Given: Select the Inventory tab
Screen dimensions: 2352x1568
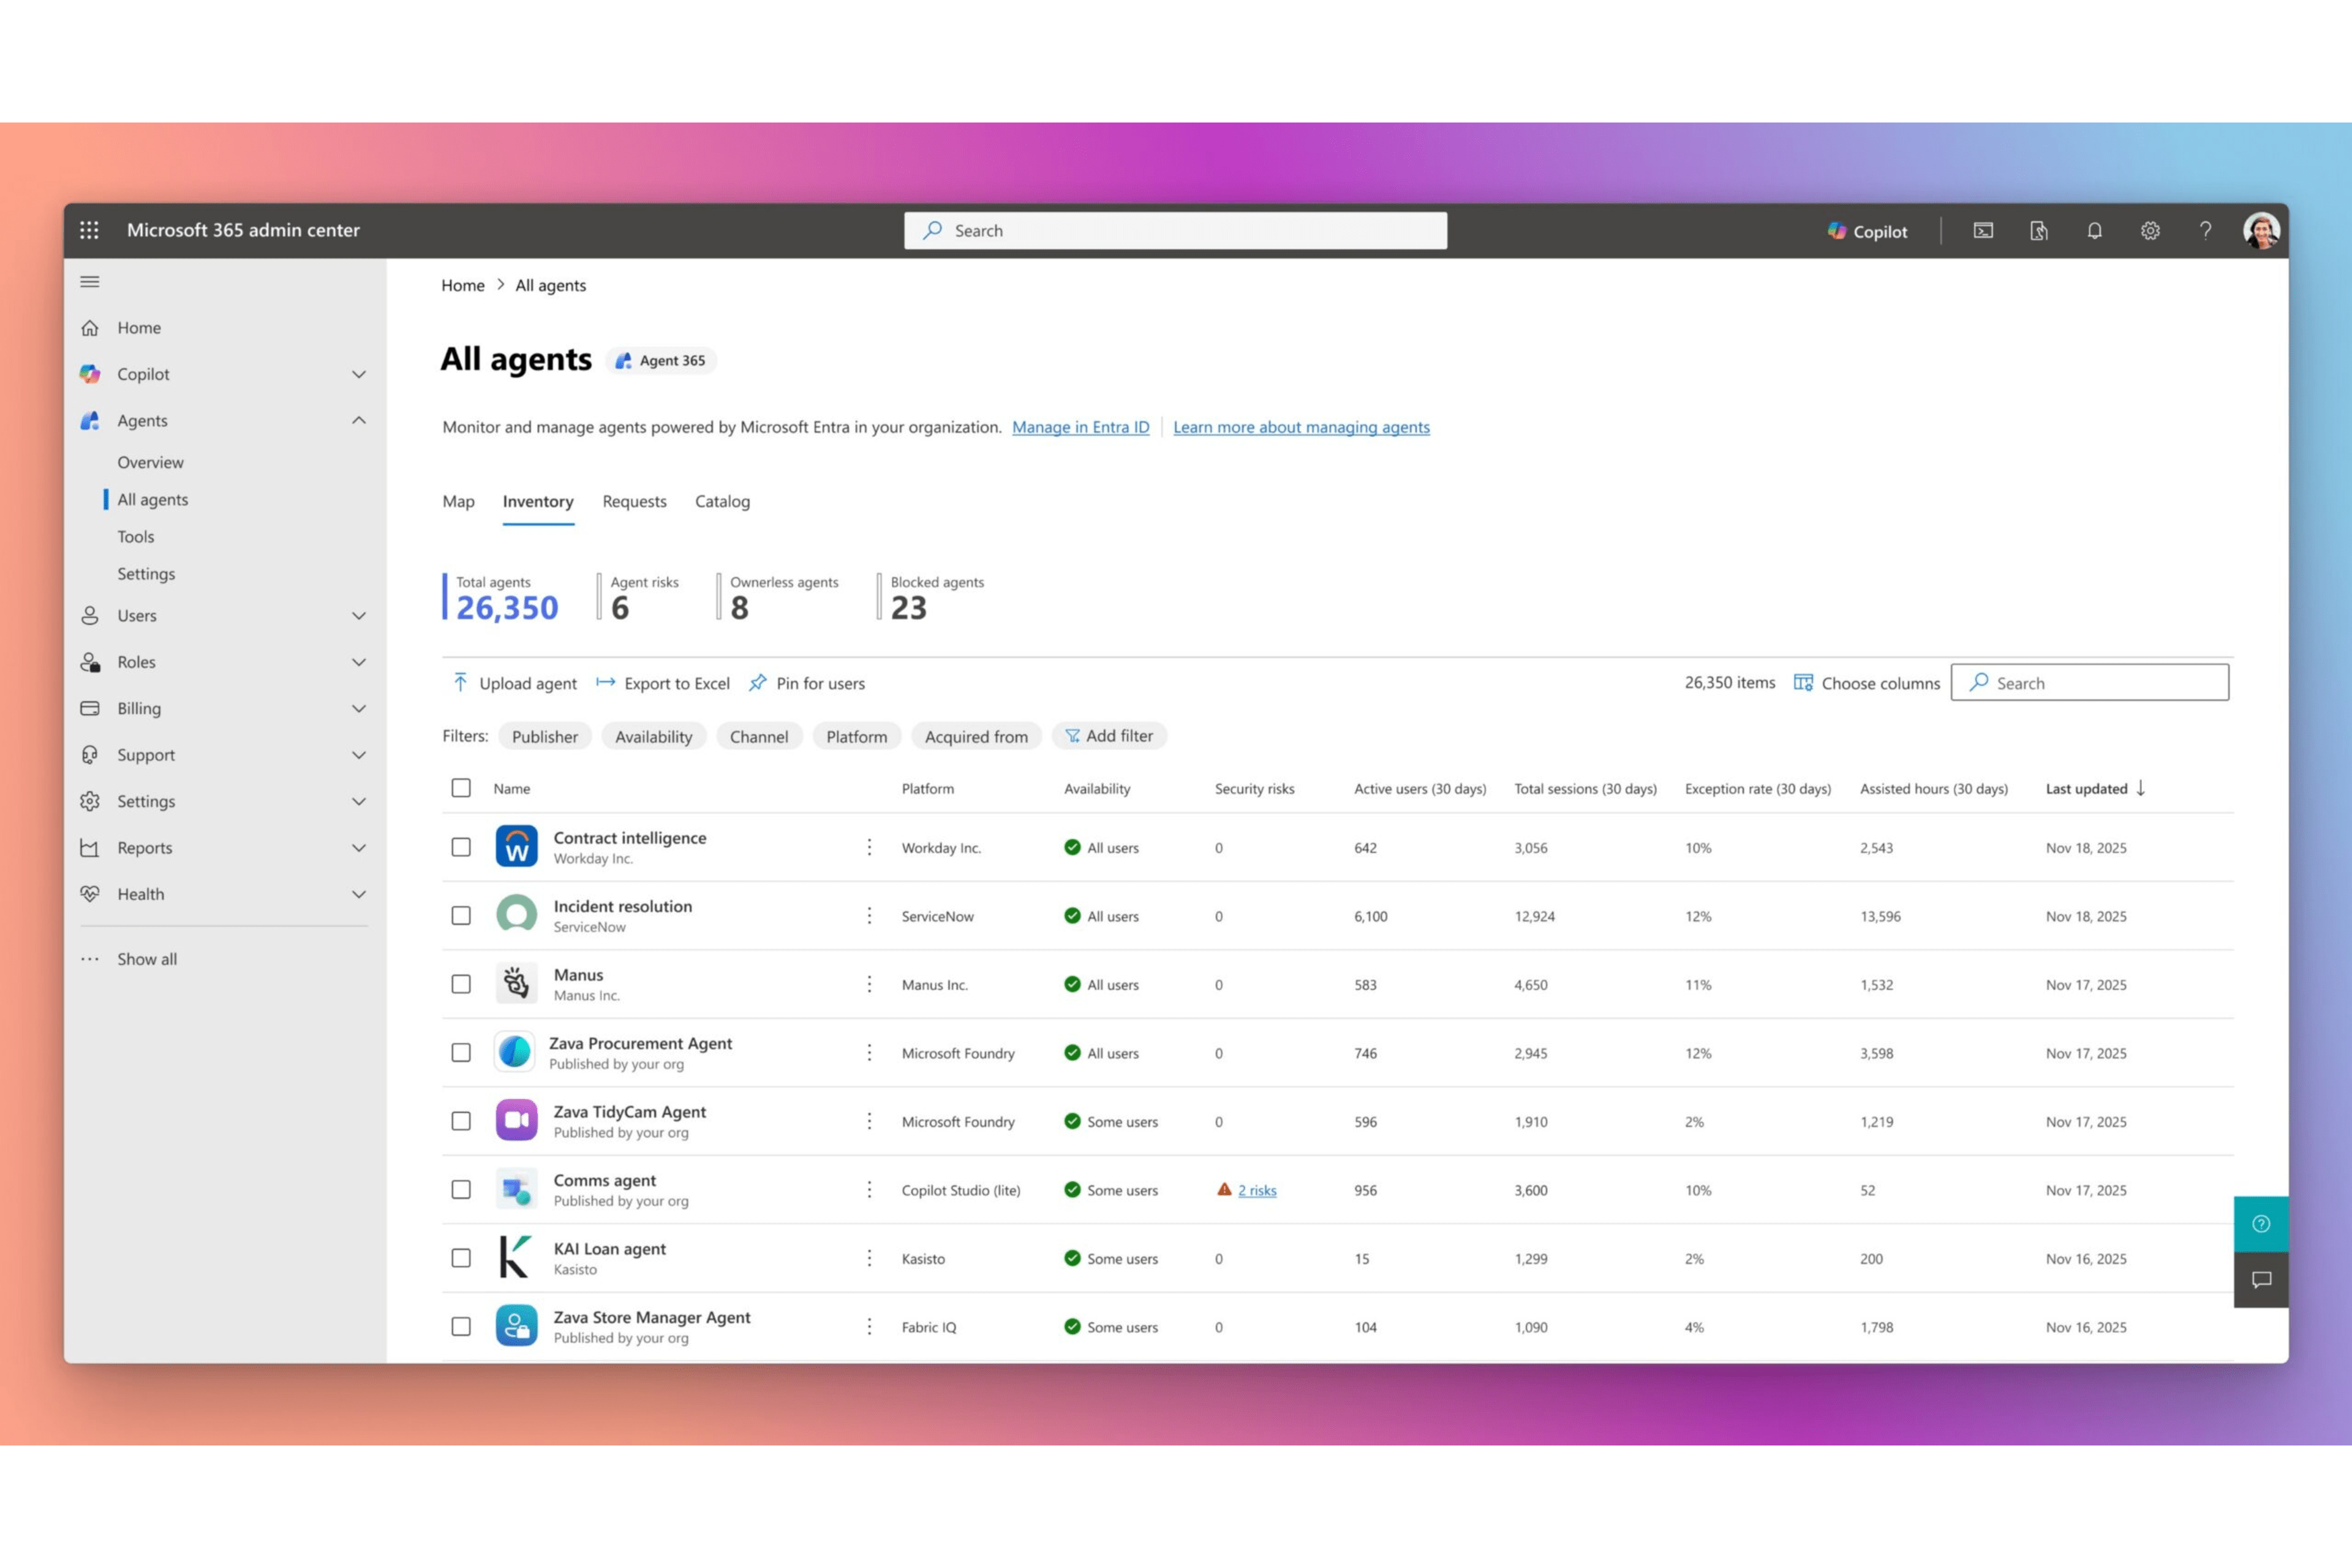Looking at the screenshot, I should coord(538,501).
